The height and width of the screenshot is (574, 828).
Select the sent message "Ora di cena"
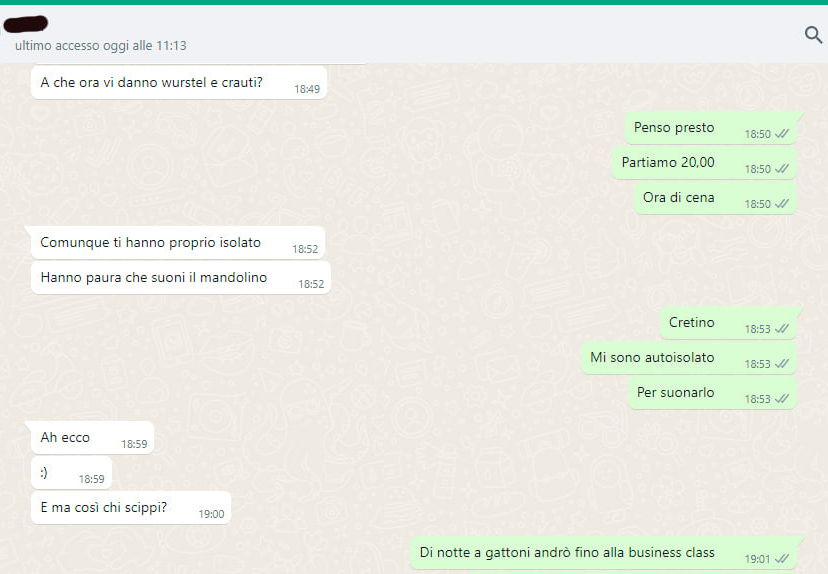point(715,197)
